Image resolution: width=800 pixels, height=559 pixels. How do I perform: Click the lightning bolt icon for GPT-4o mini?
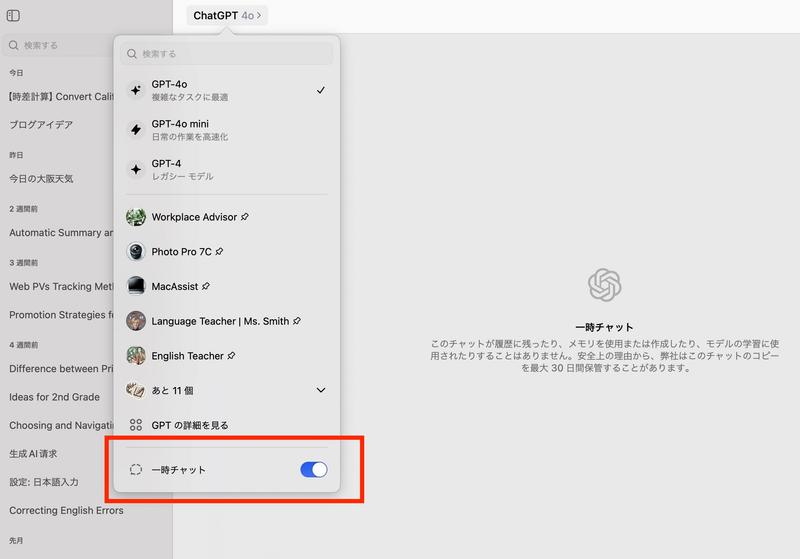(136, 130)
